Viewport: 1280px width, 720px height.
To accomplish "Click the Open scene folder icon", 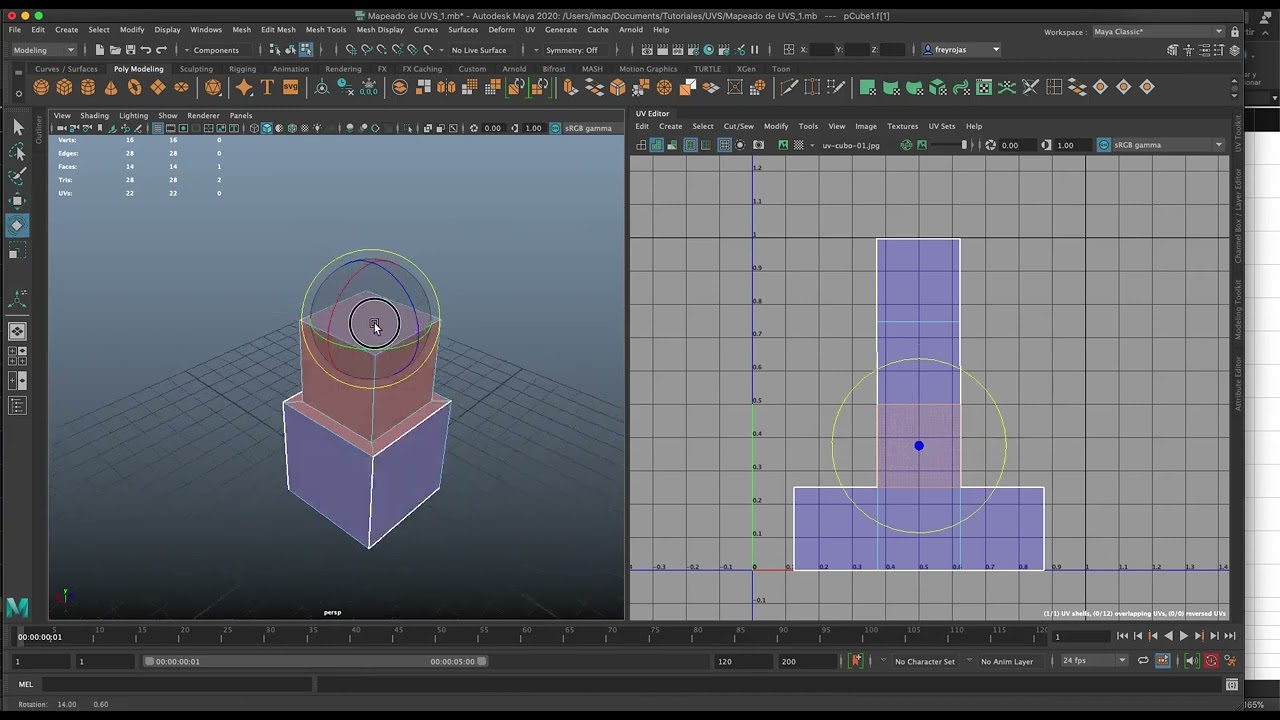I will (x=116, y=49).
